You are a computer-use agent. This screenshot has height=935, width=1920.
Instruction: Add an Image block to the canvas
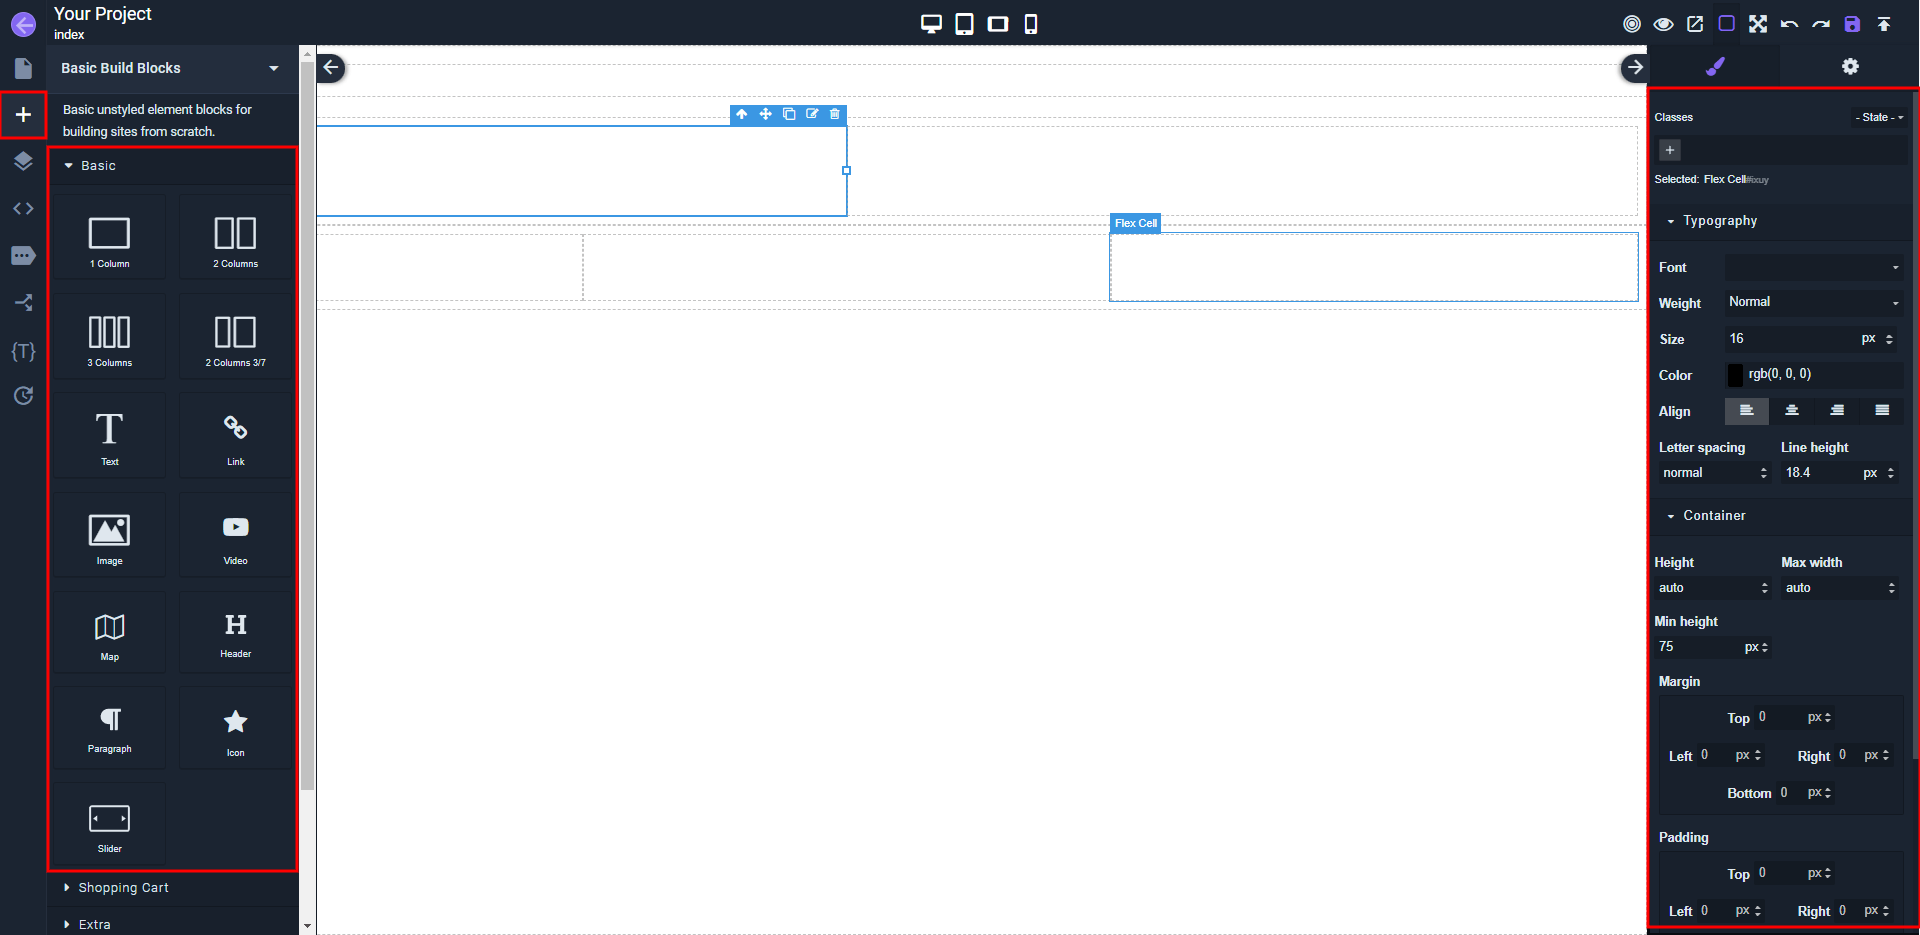(109, 533)
